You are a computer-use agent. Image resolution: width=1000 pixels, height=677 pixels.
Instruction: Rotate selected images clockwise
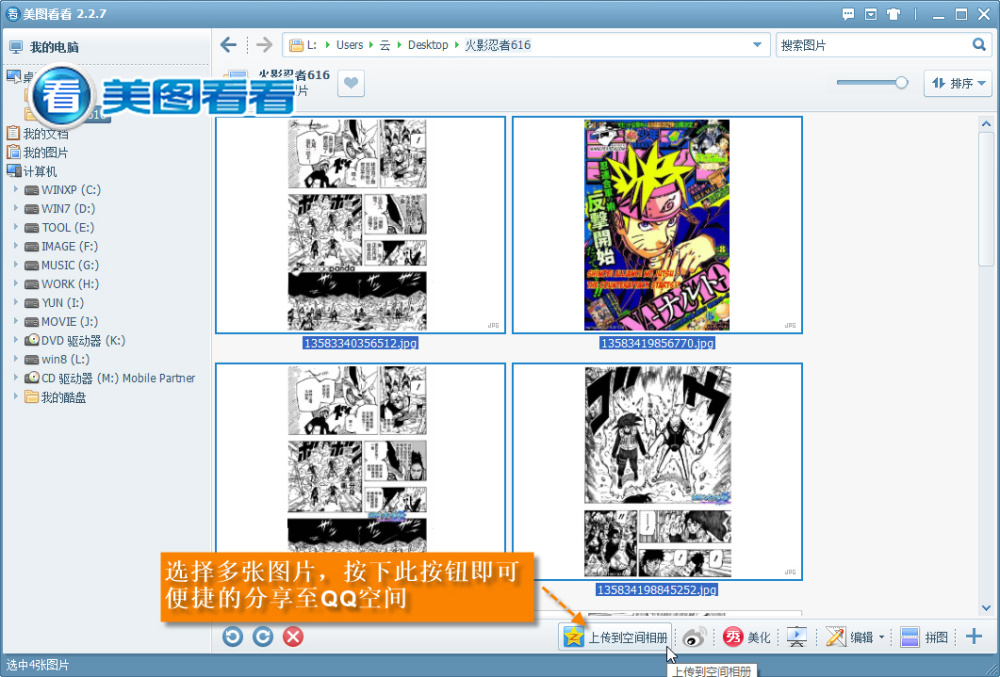[x=263, y=636]
